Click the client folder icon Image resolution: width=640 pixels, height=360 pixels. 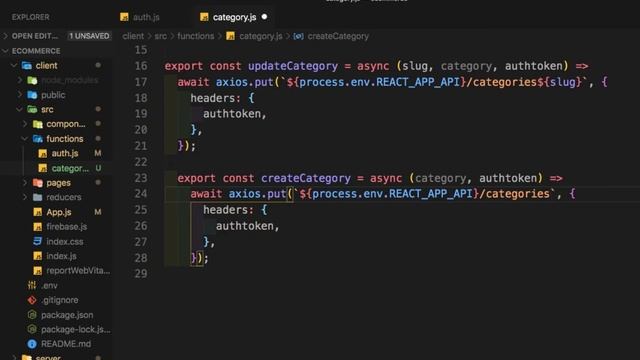pyautogui.click(x=27, y=65)
